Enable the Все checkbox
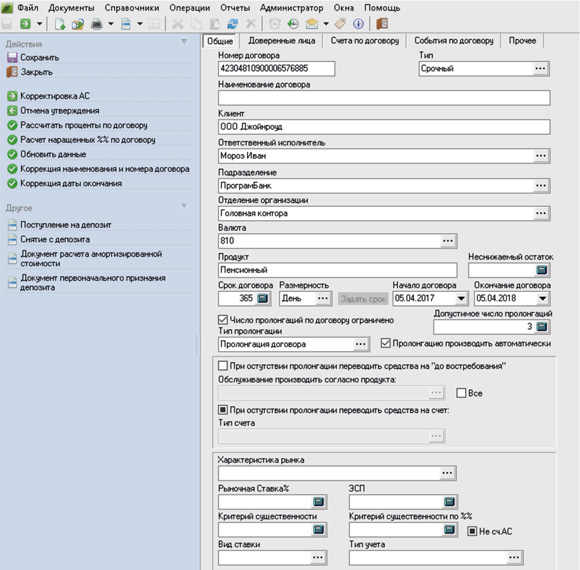Viewport: 580px width, 570px height. coord(461,393)
